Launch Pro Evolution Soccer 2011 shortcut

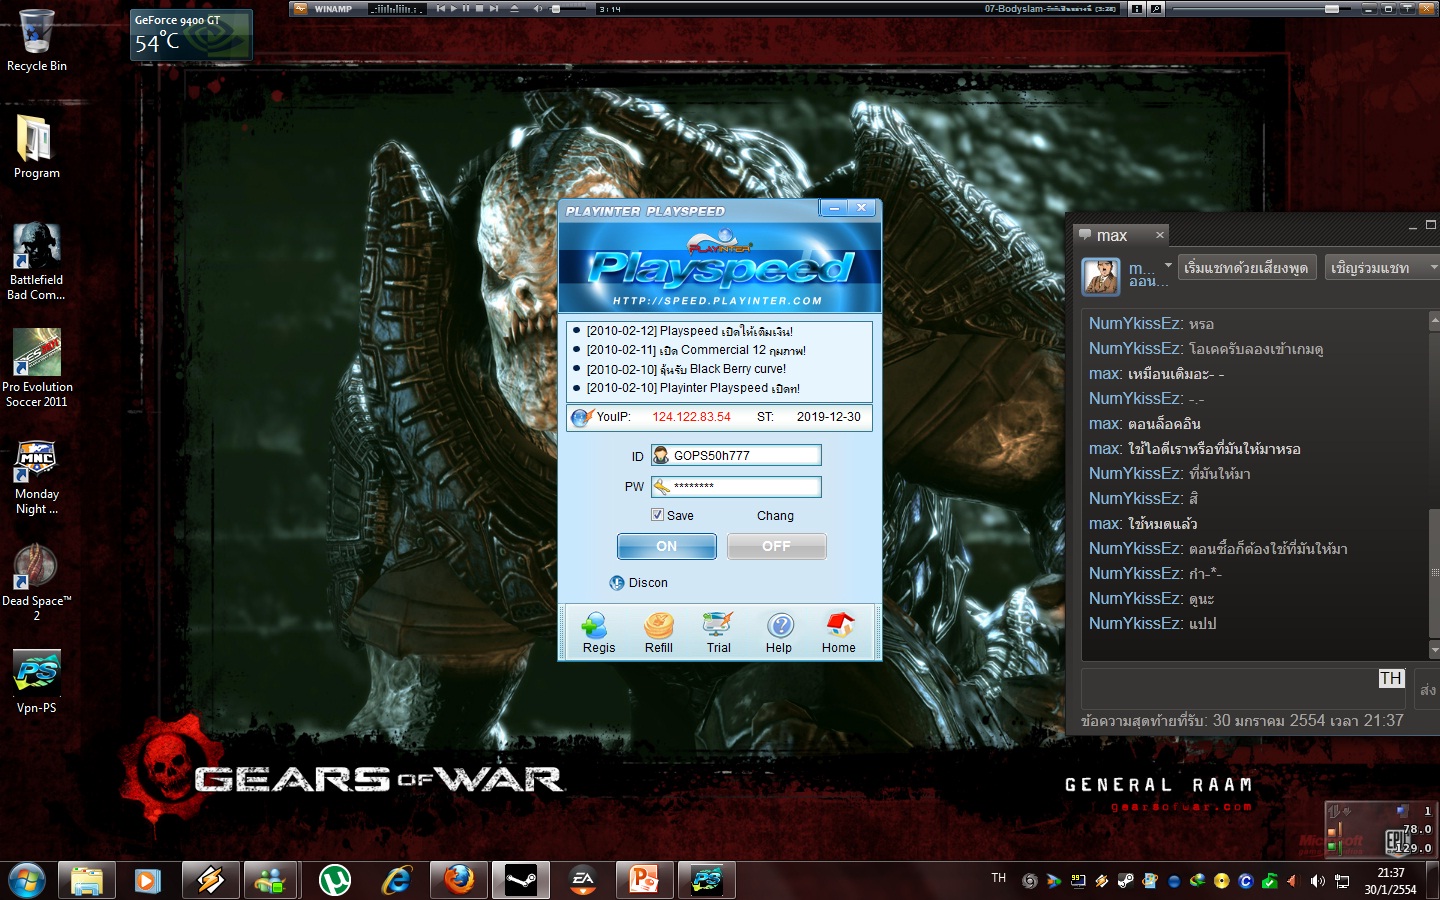tap(37, 368)
